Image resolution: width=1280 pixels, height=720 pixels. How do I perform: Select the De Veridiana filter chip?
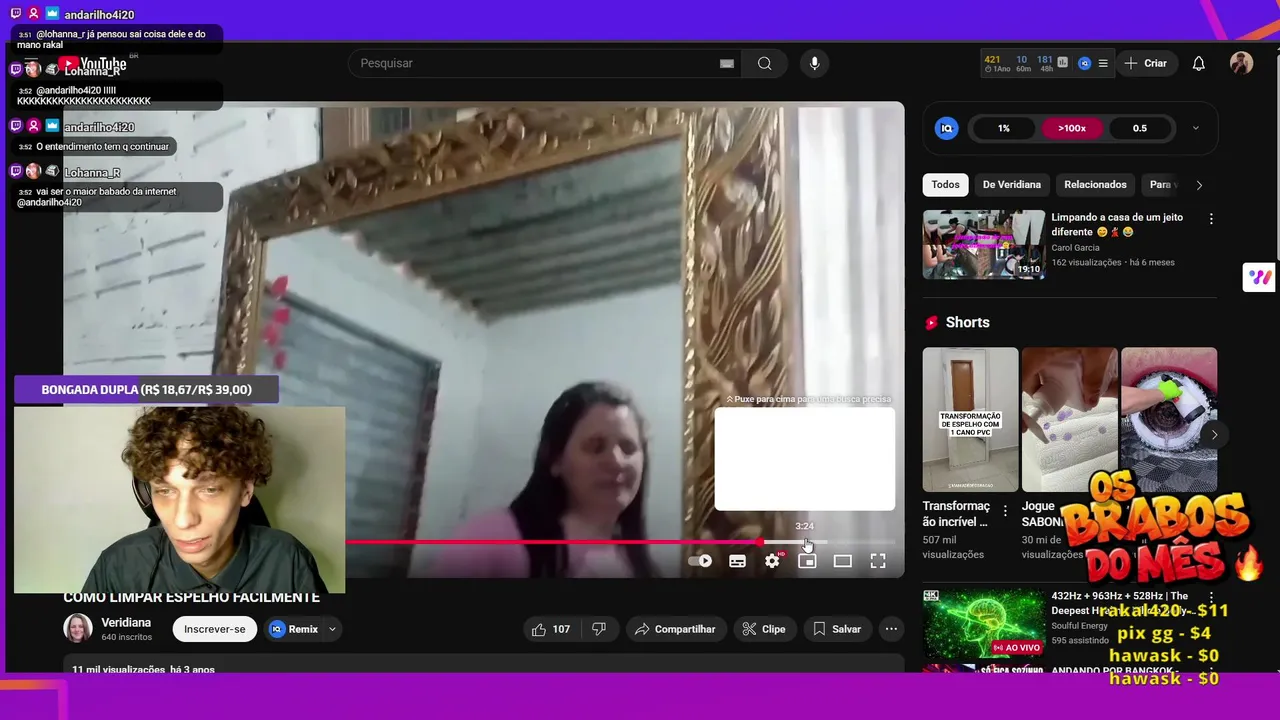pyautogui.click(x=1012, y=184)
